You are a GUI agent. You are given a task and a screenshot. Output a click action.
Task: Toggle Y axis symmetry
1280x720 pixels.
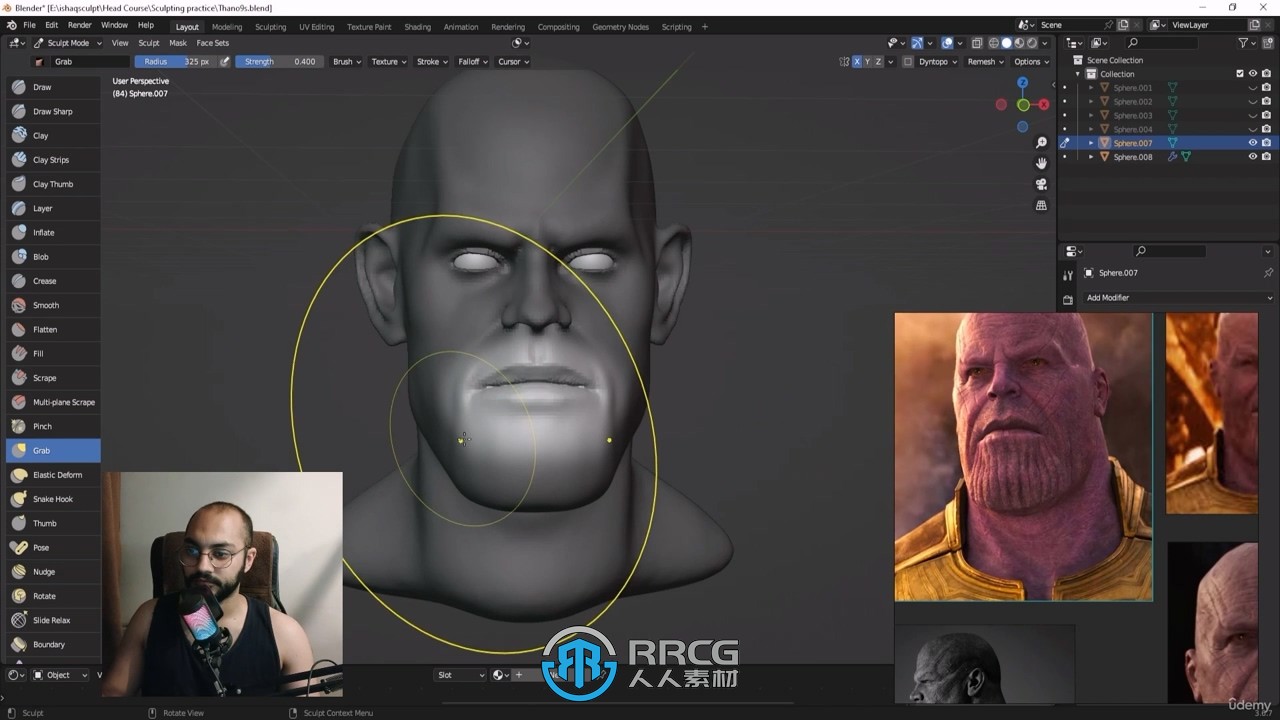pos(868,62)
